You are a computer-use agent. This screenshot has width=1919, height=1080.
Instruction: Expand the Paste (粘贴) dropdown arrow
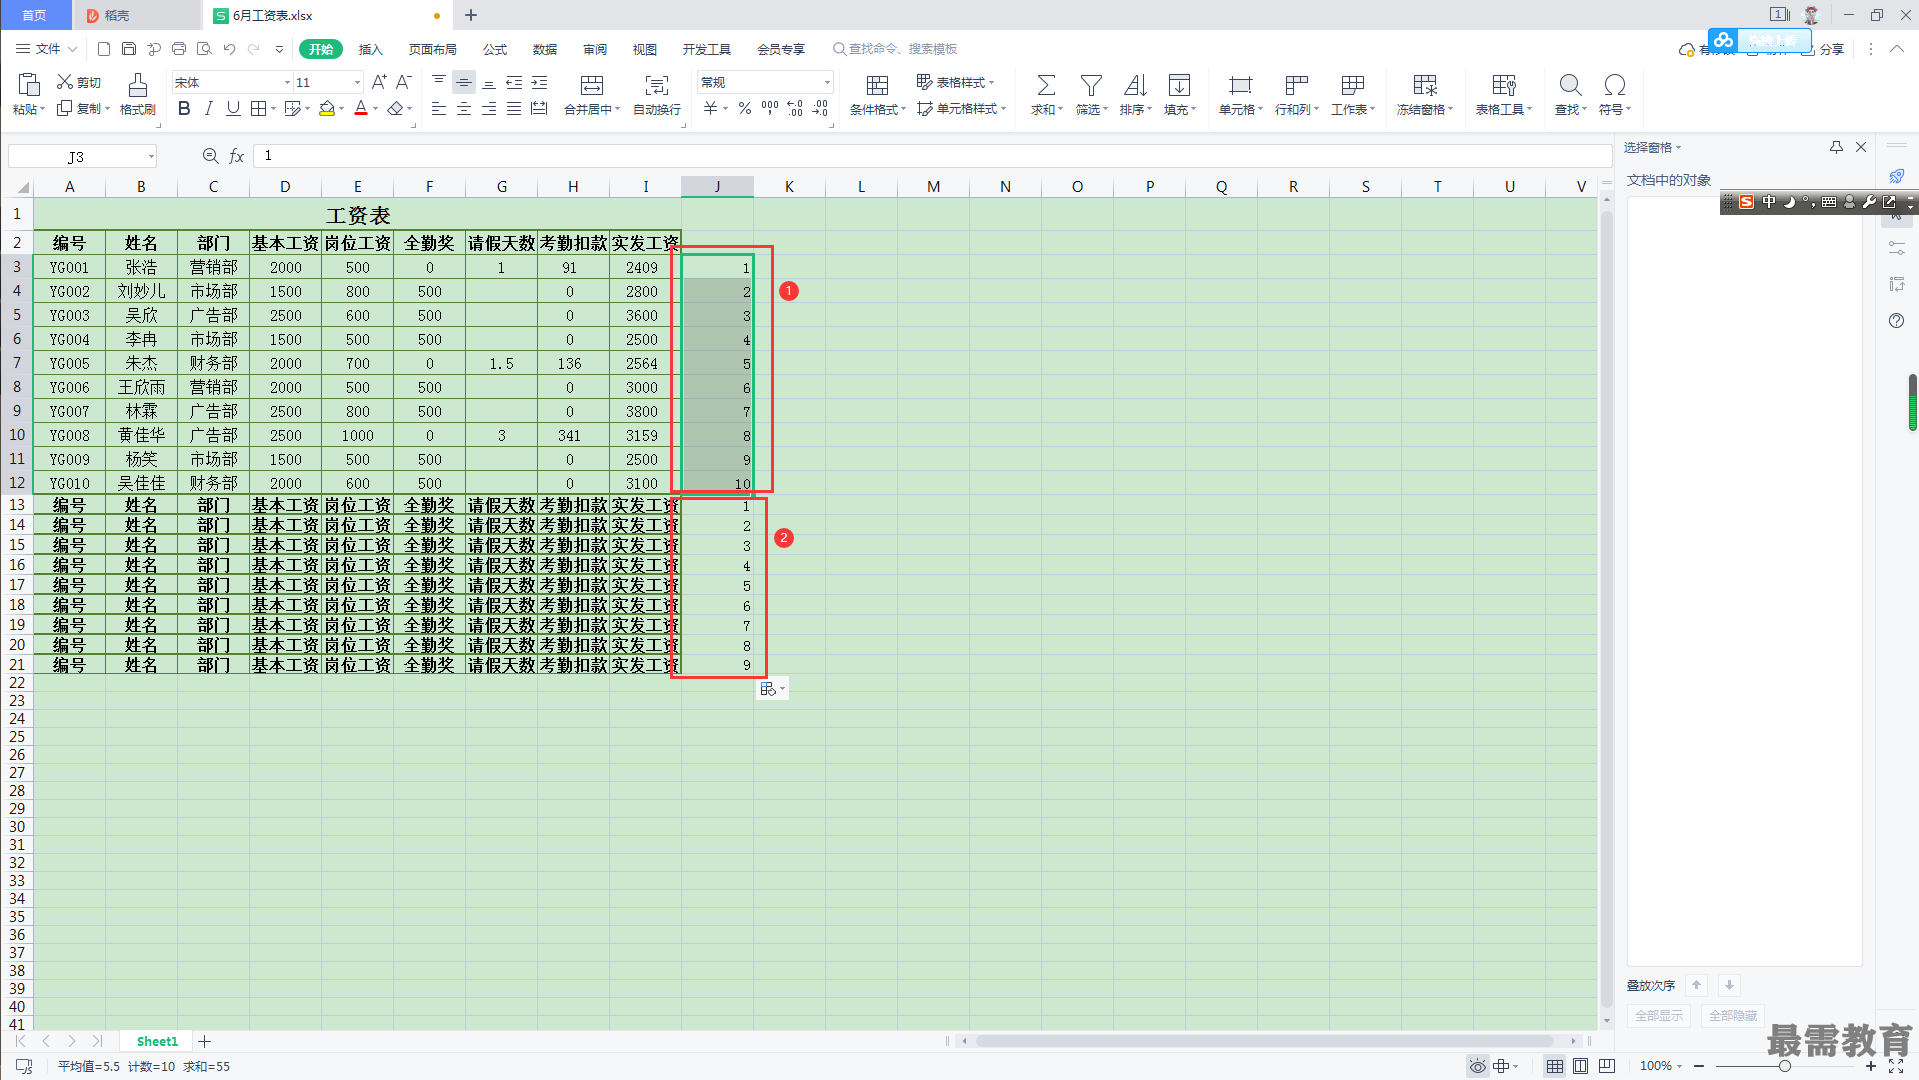[43, 110]
